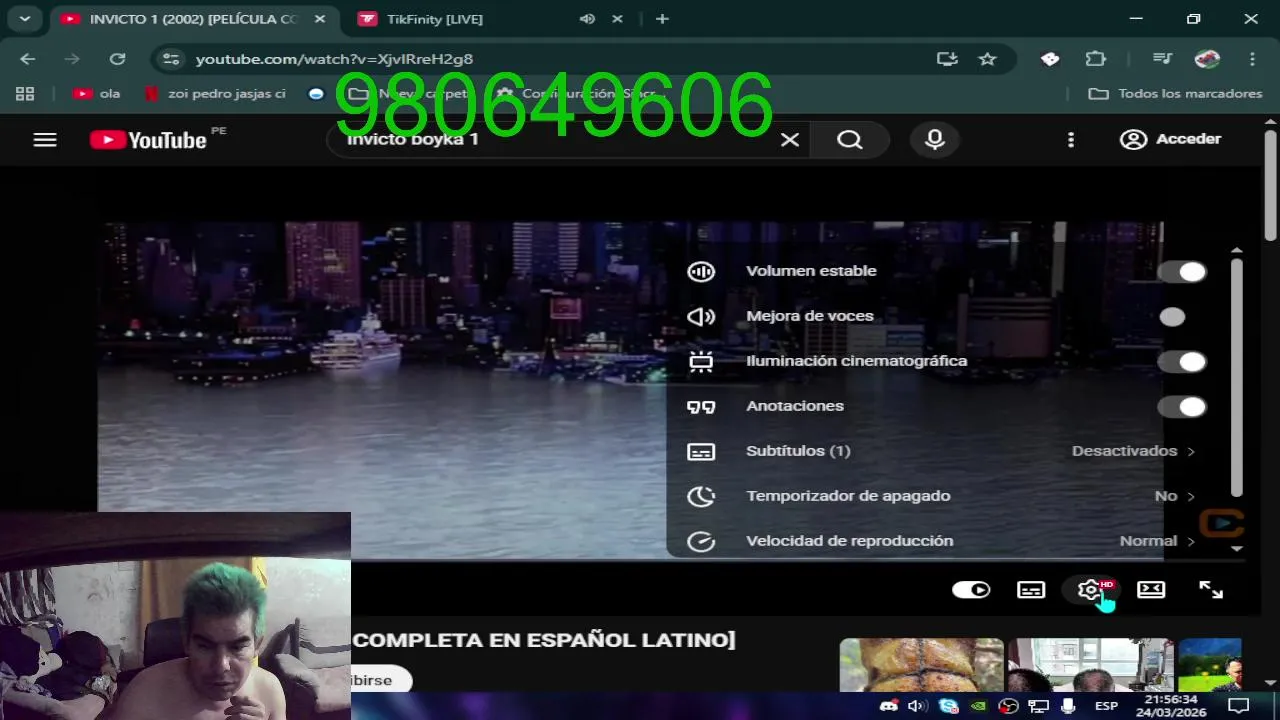This screenshot has height=720, width=1280.
Task: Click the cinematic lighting icon
Action: 701,362
